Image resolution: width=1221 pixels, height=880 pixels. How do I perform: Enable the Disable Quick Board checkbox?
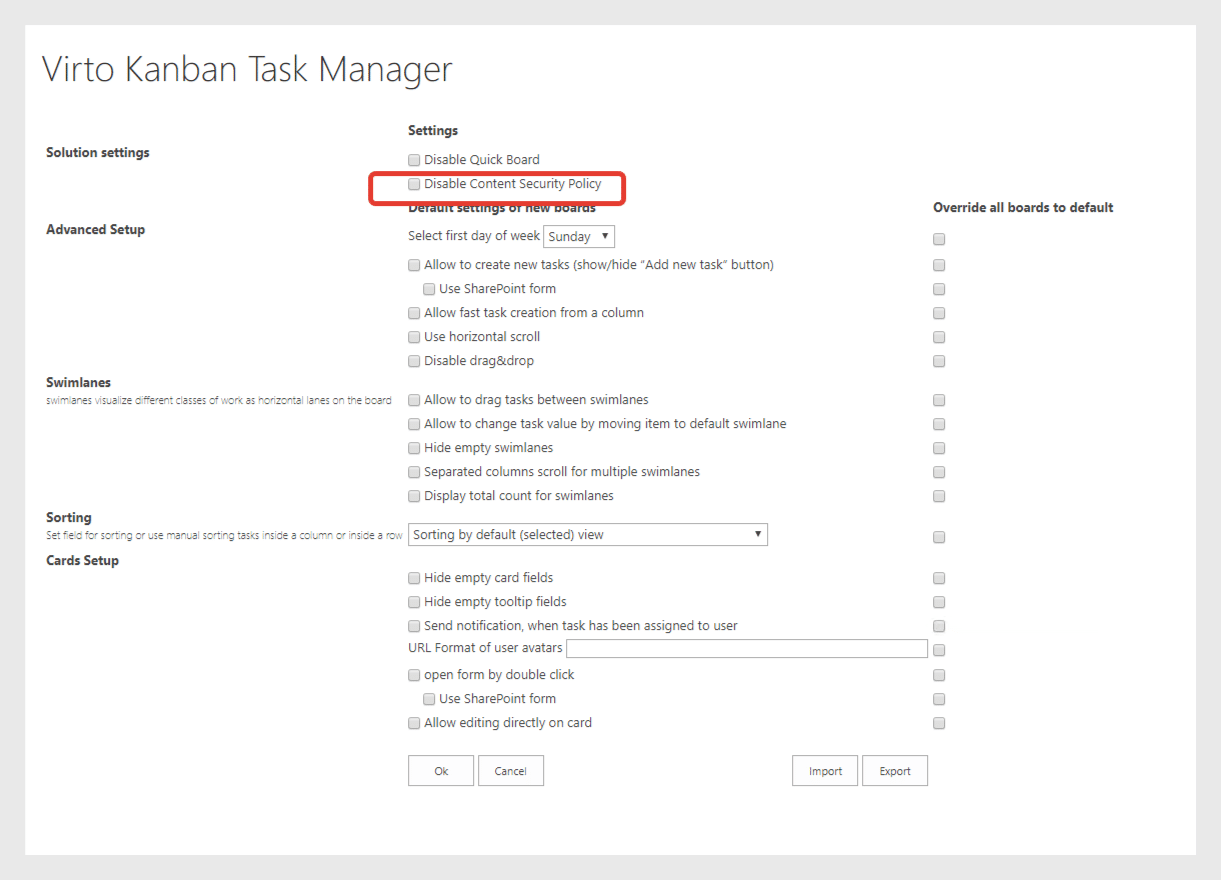(414, 160)
